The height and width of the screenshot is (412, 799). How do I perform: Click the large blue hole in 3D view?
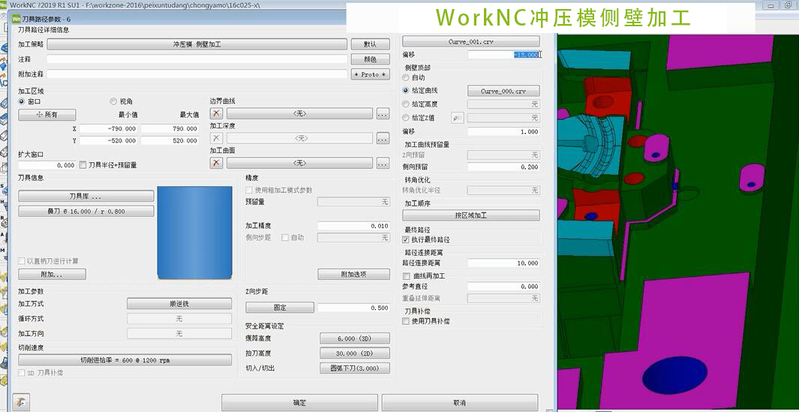click(675, 375)
